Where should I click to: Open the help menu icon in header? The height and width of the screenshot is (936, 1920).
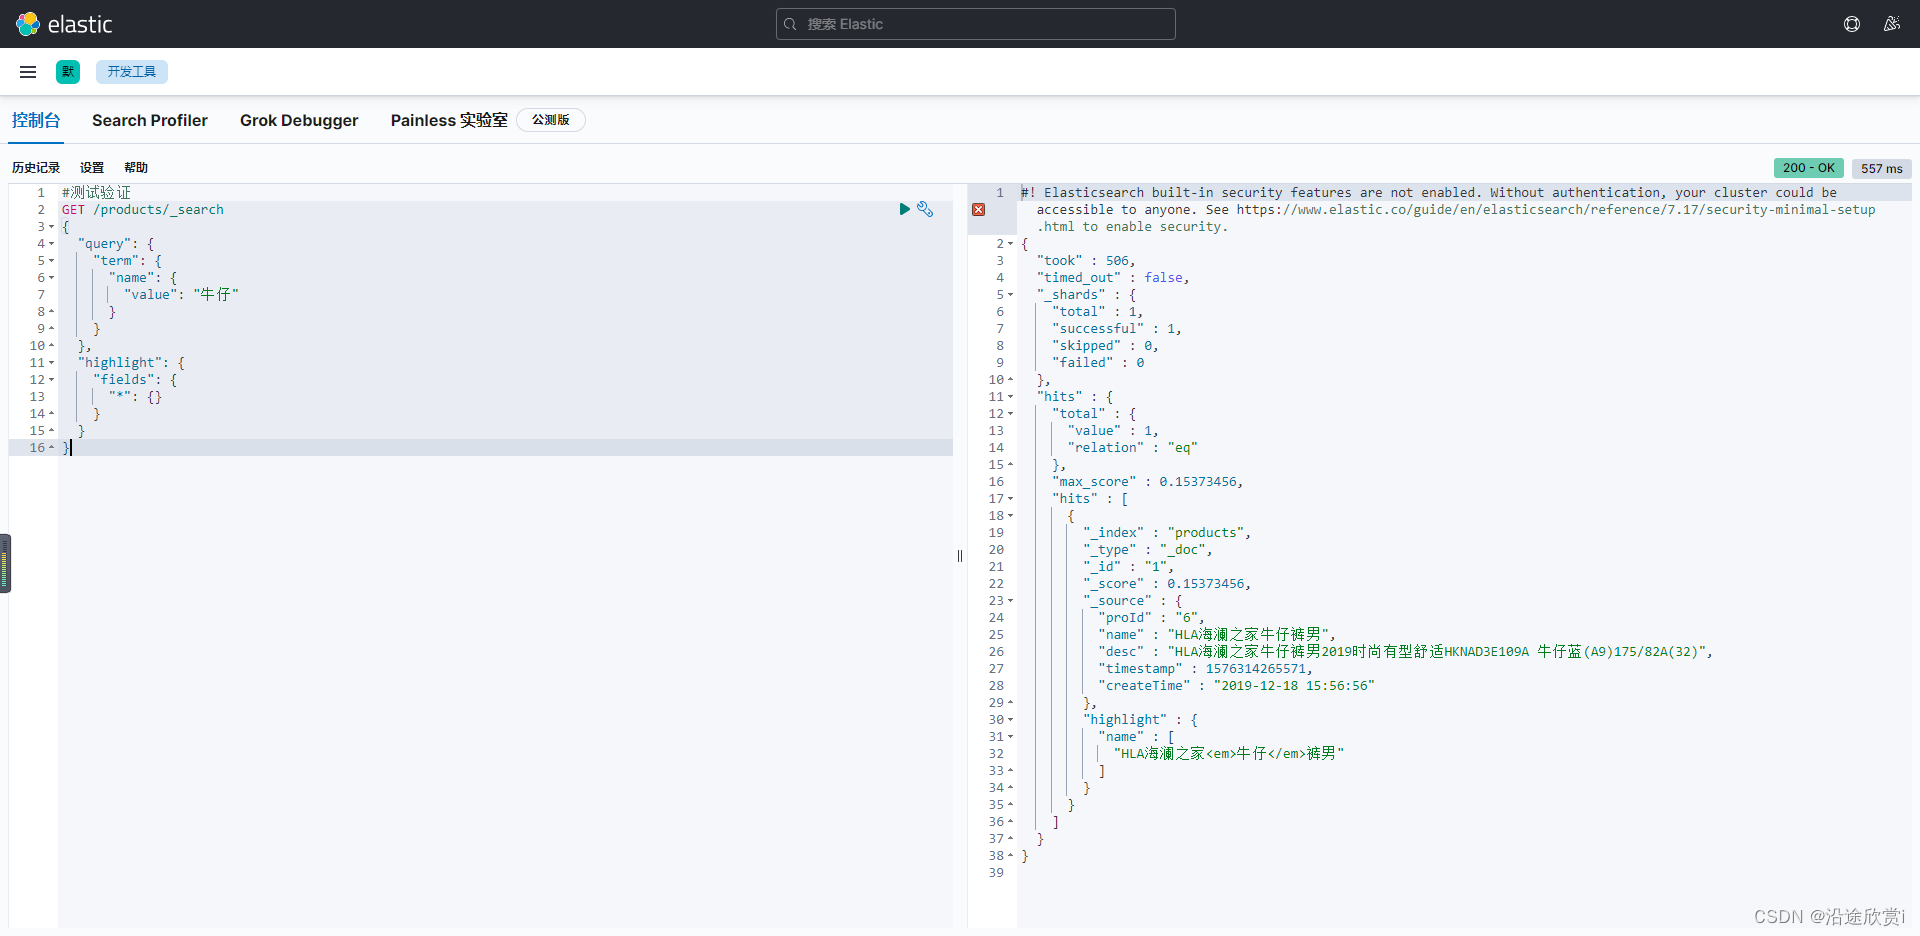click(1852, 24)
